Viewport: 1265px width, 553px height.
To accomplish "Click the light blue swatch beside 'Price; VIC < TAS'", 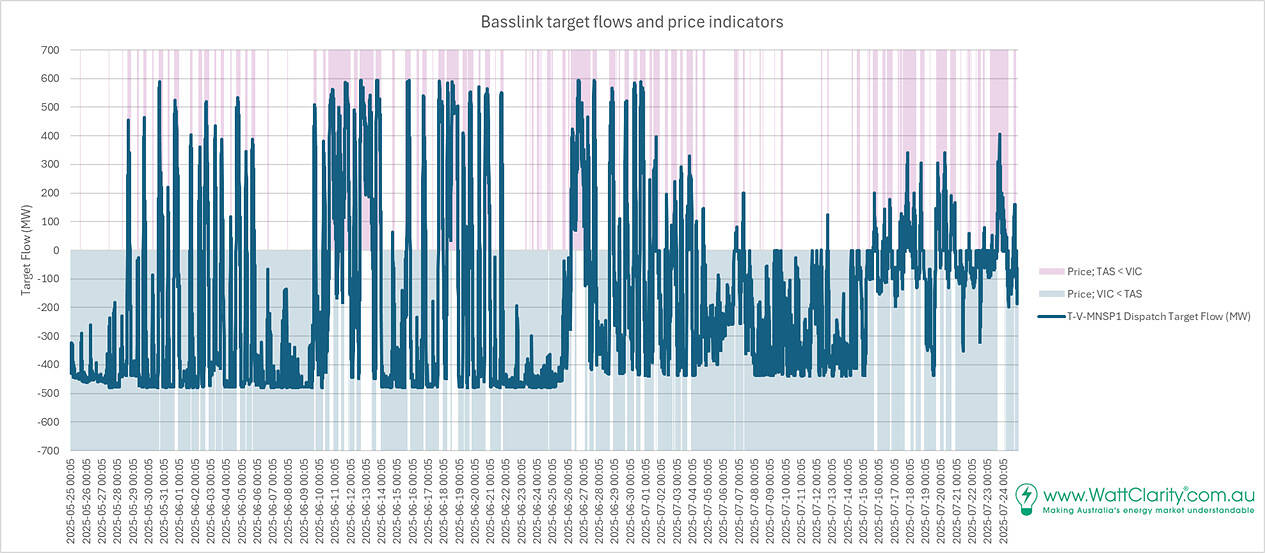I will 1050,293.
